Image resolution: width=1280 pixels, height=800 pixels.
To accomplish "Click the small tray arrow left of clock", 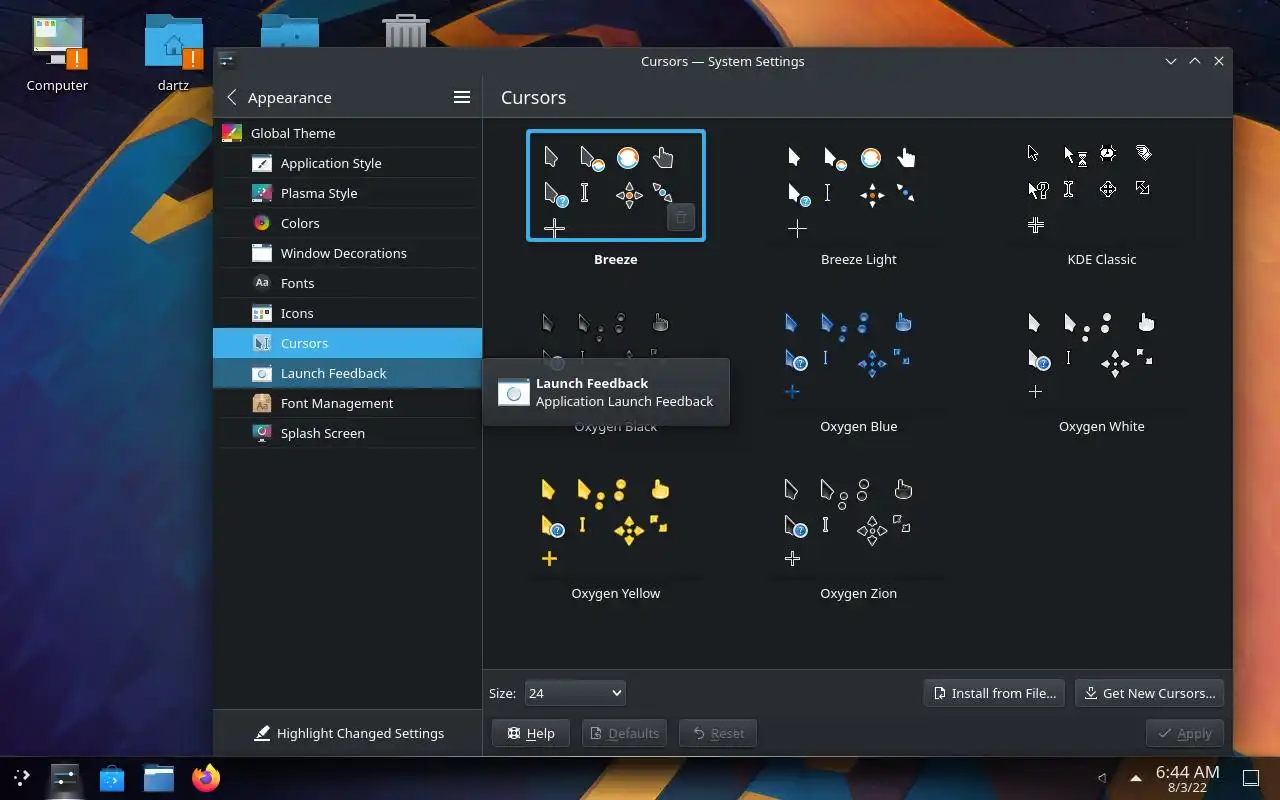I will coord(1101,778).
